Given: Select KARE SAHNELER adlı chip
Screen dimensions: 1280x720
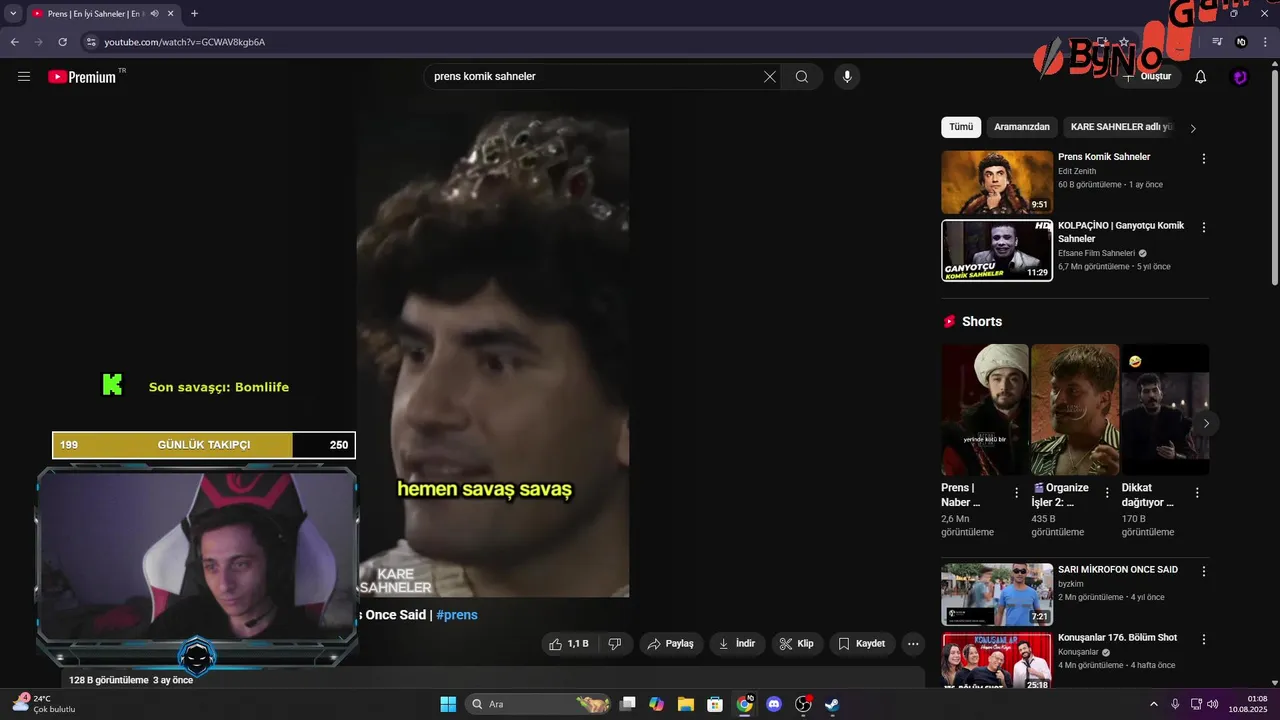Looking at the screenshot, I should coord(1120,127).
